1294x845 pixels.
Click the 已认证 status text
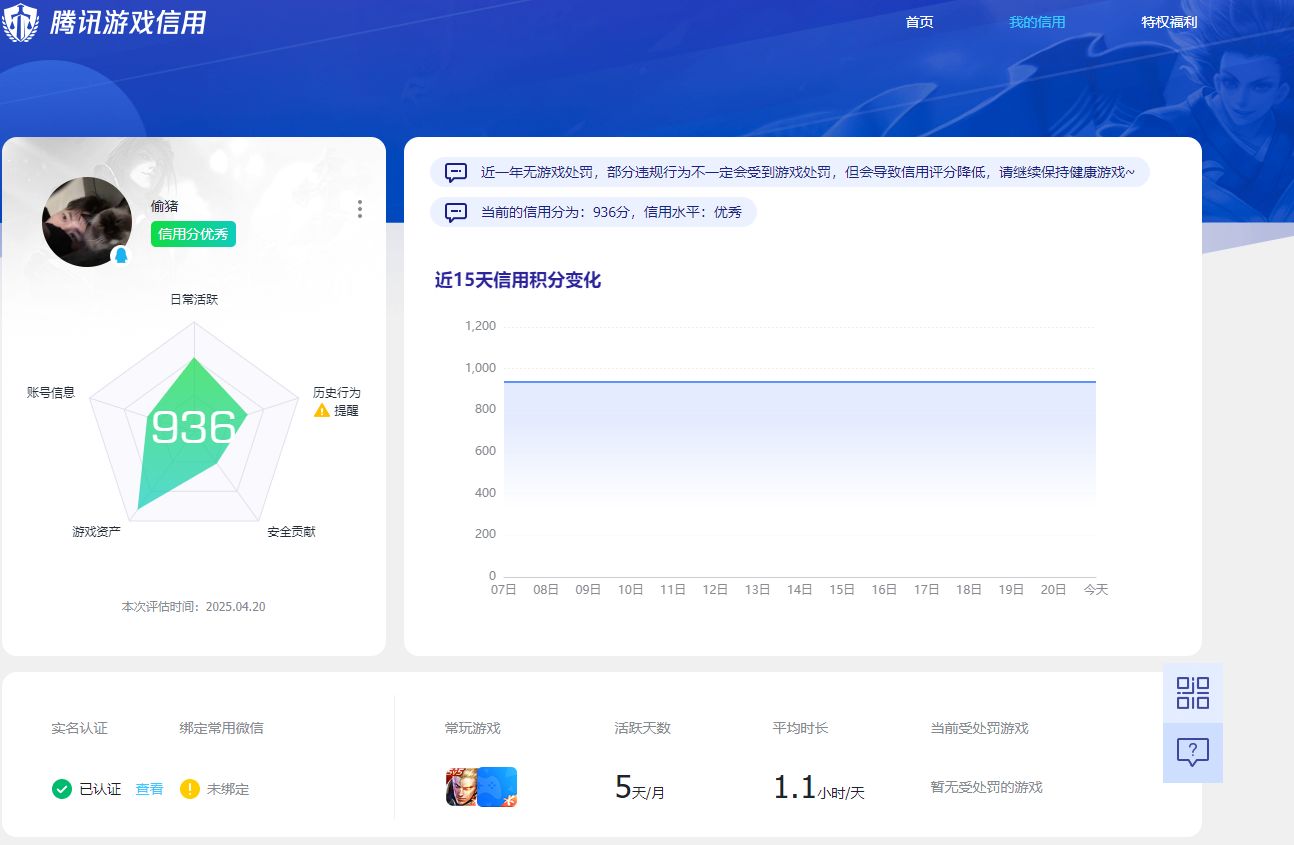pos(100,789)
